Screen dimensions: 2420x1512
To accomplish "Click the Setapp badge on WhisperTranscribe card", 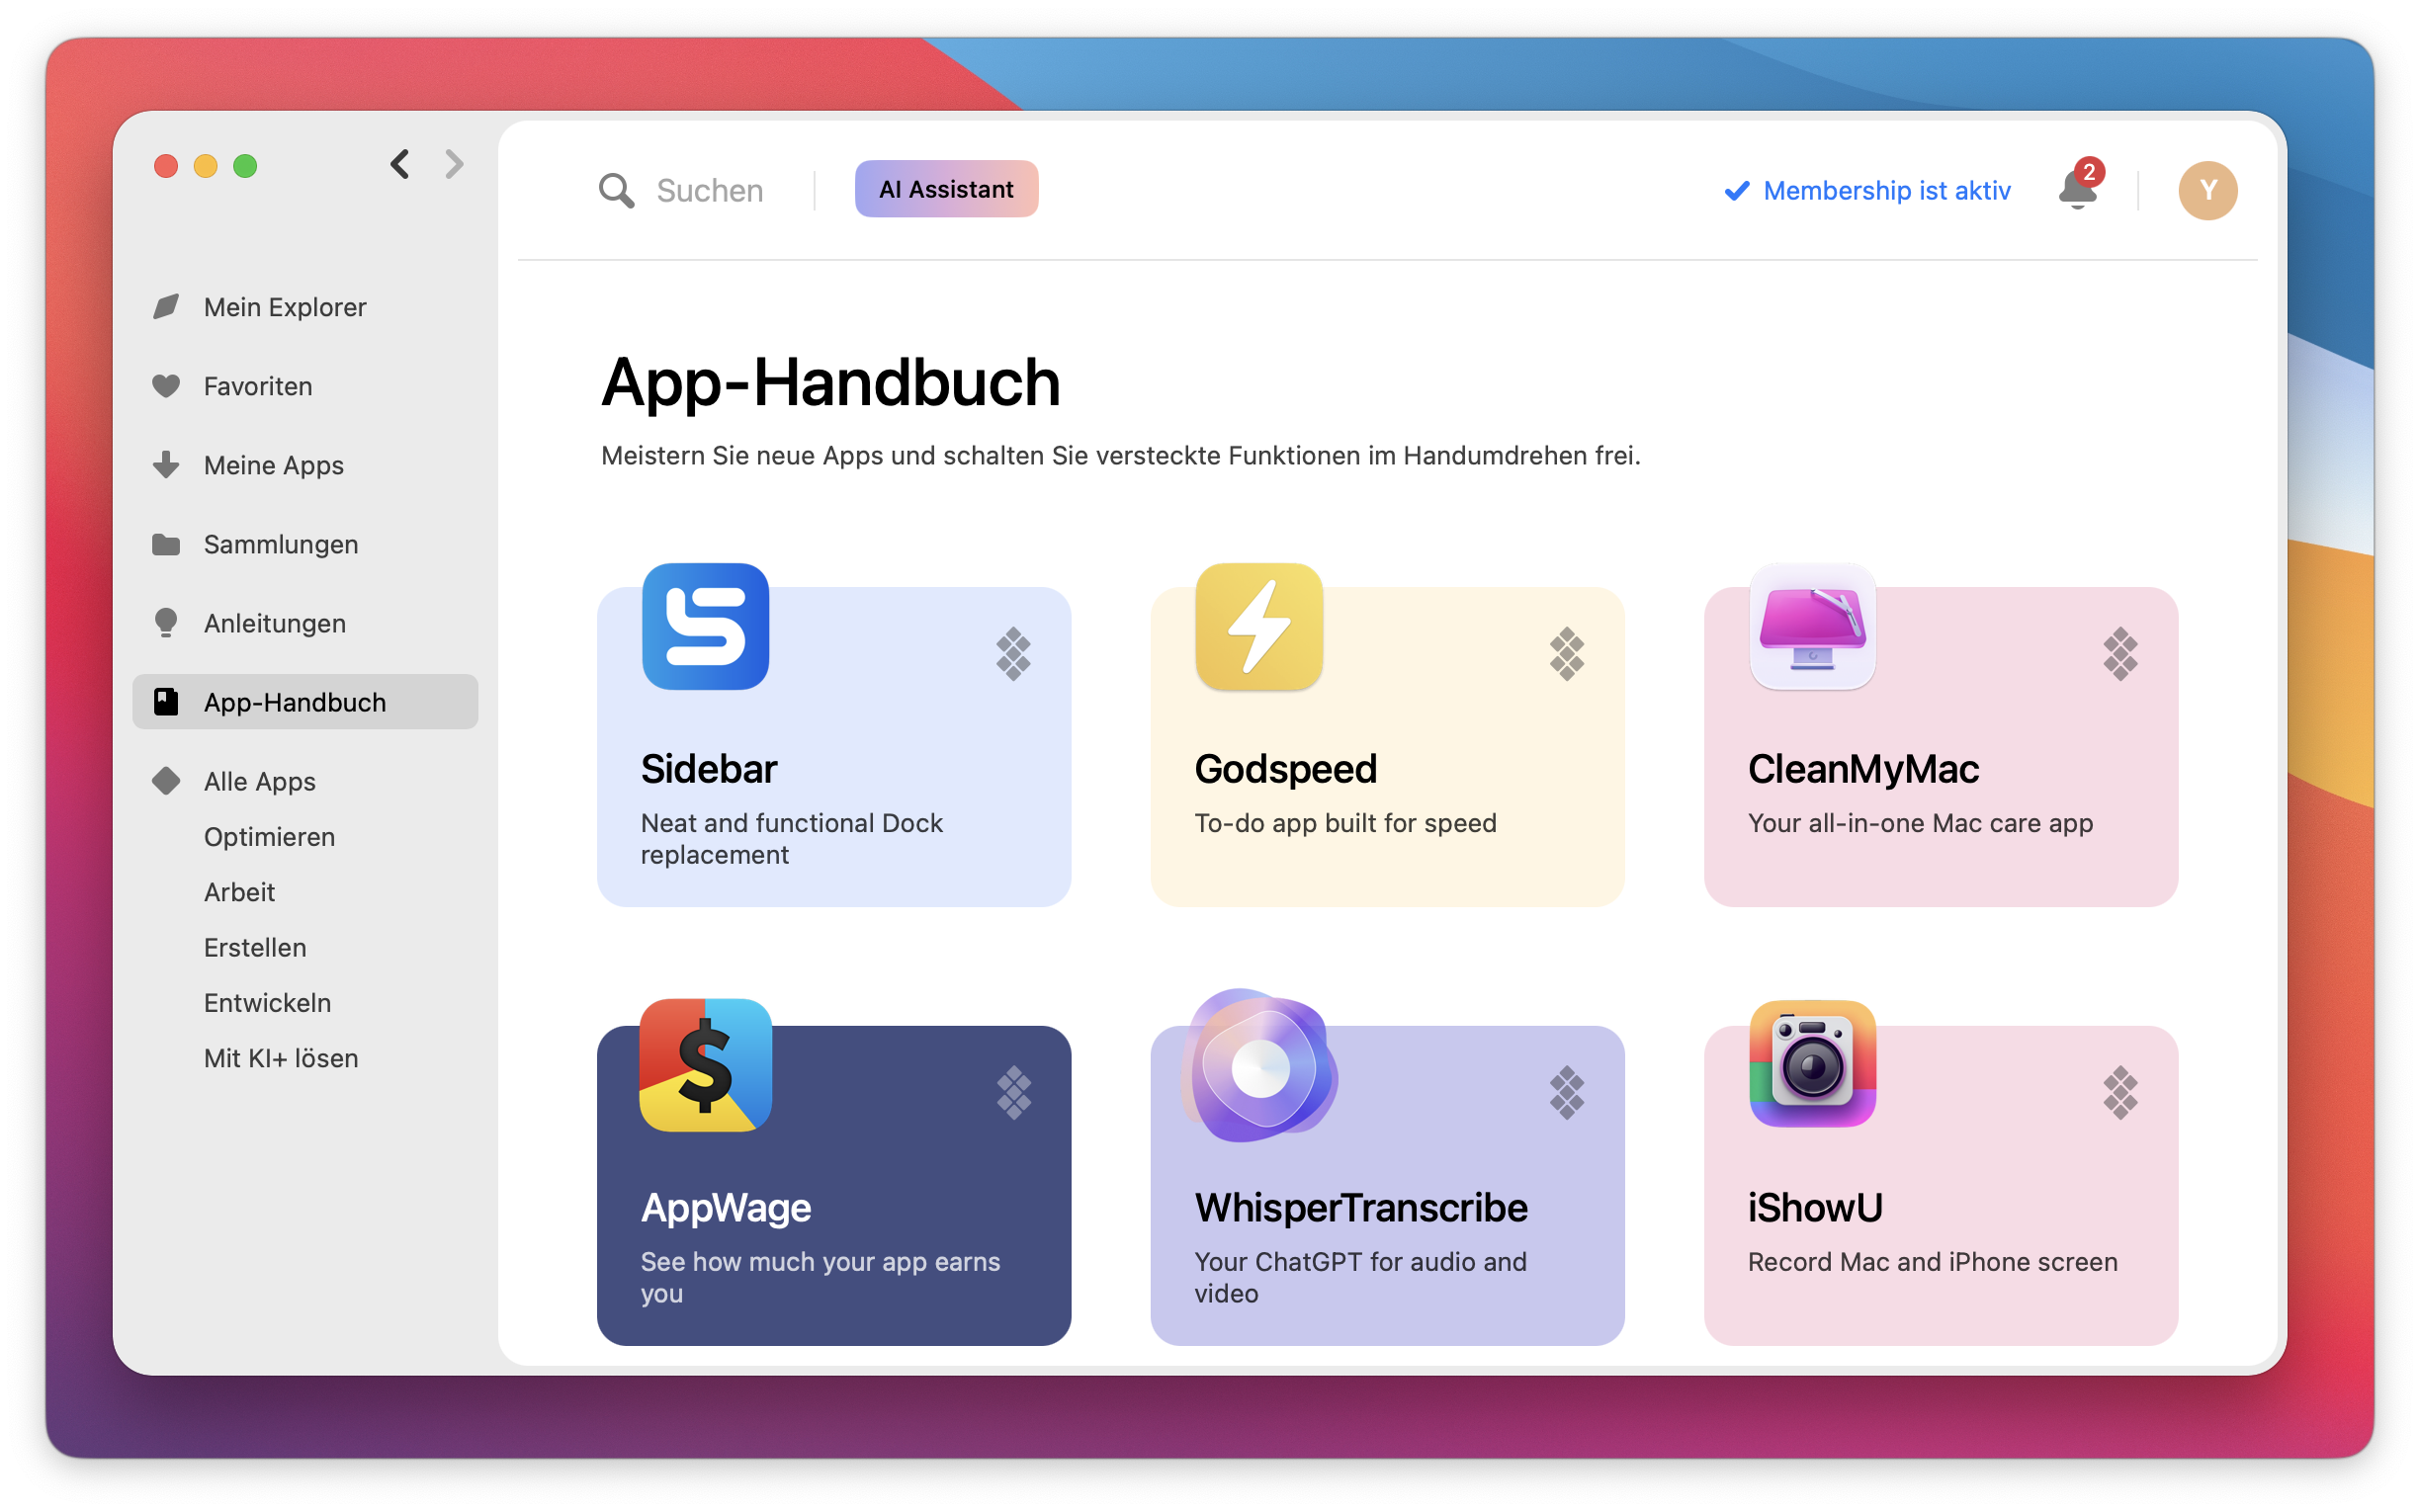I will [x=1566, y=1093].
